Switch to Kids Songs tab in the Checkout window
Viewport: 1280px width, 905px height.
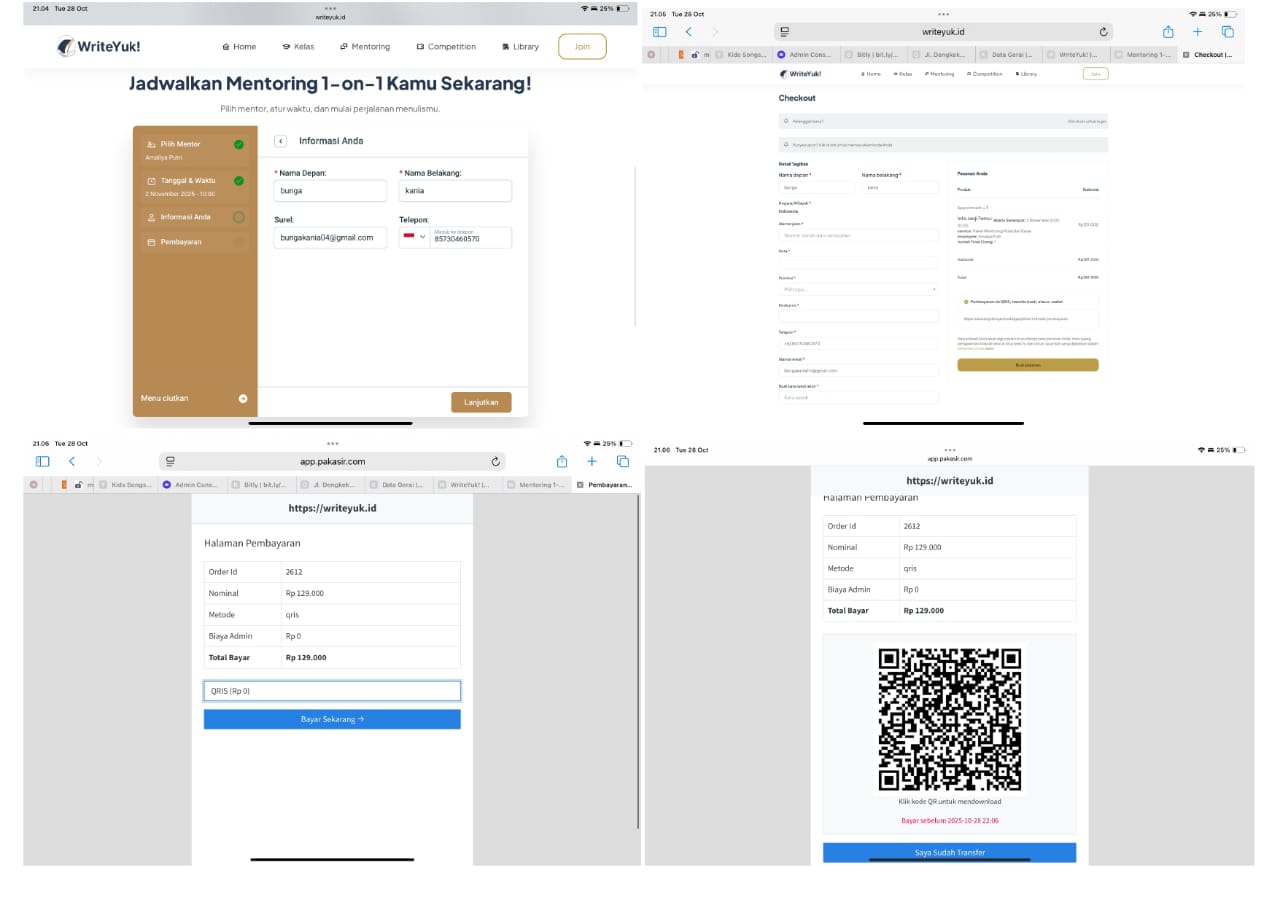pyautogui.click(x=743, y=55)
